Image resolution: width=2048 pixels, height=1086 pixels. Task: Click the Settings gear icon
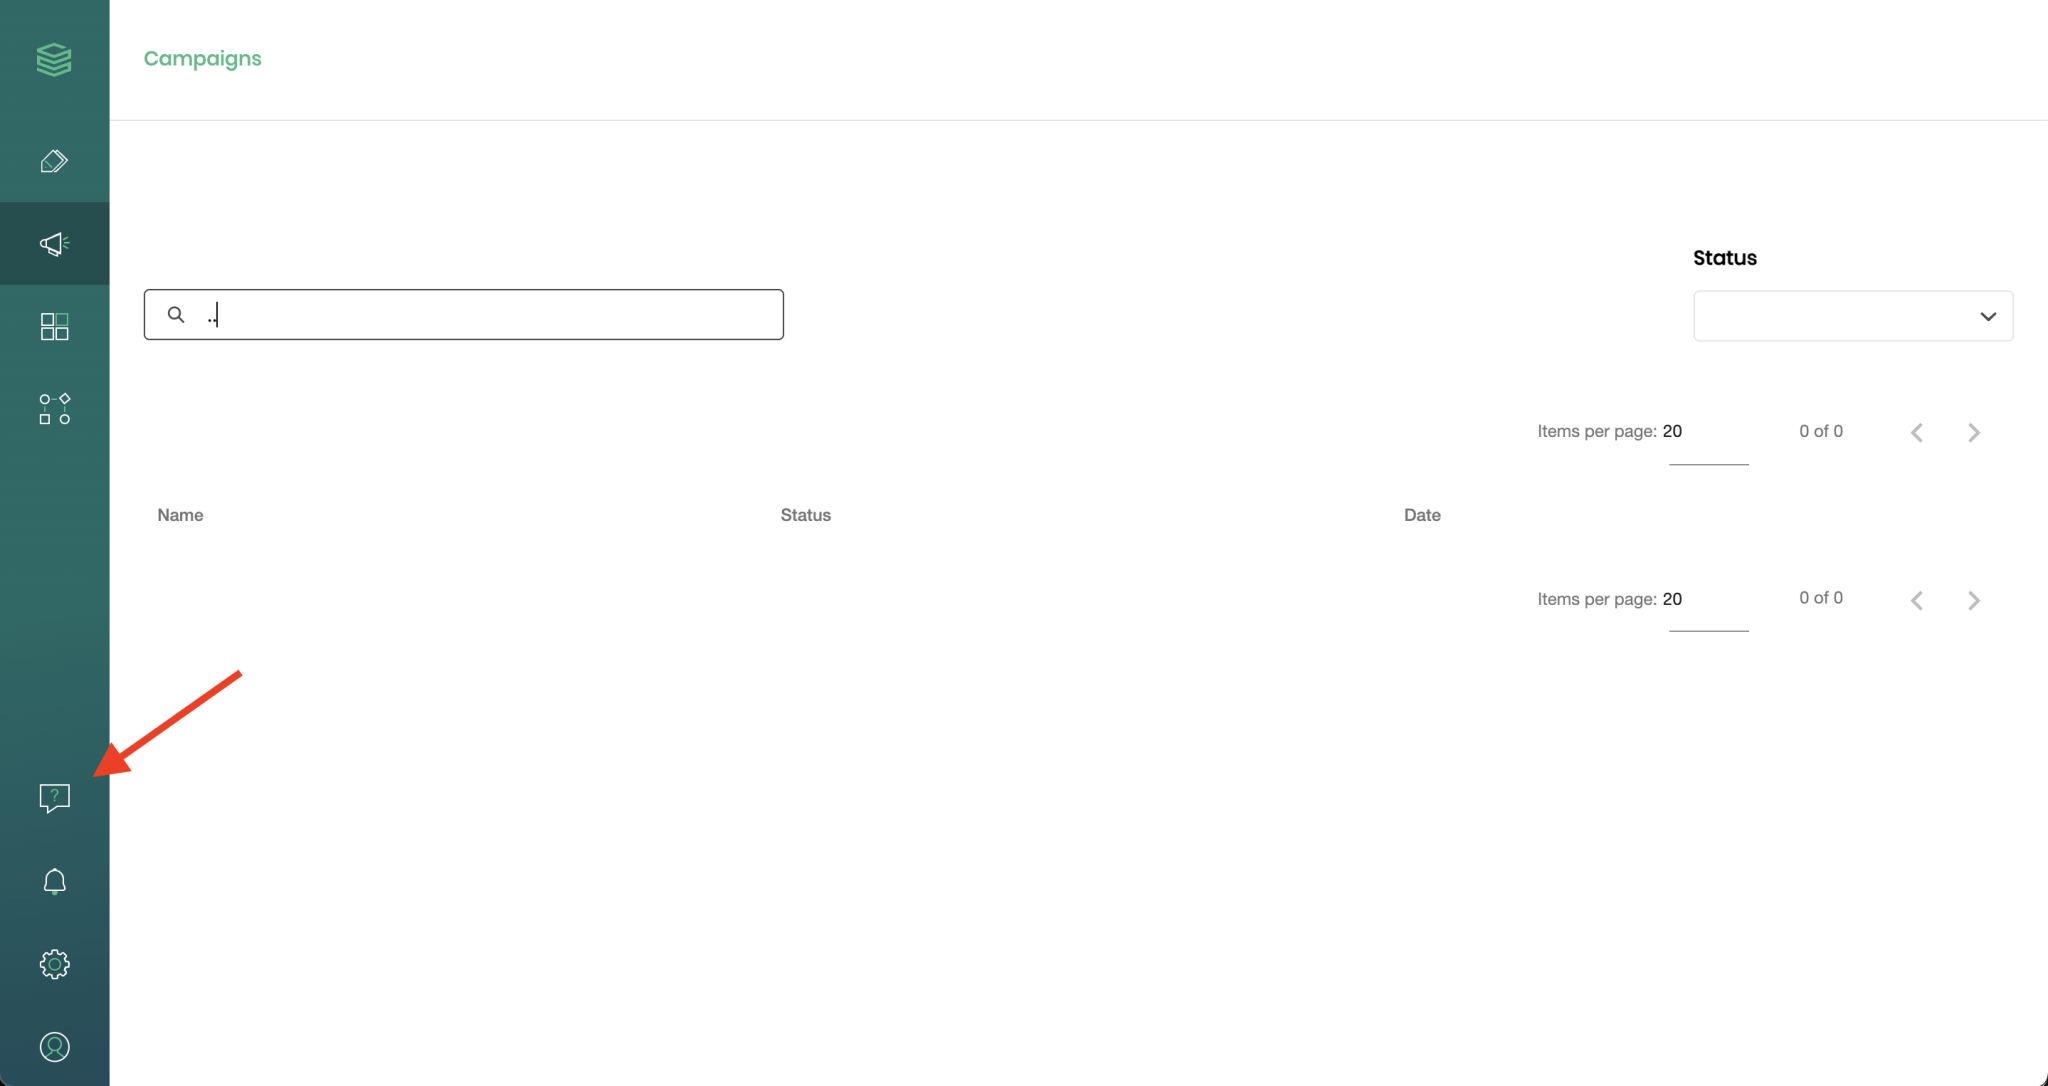point(54,964)
